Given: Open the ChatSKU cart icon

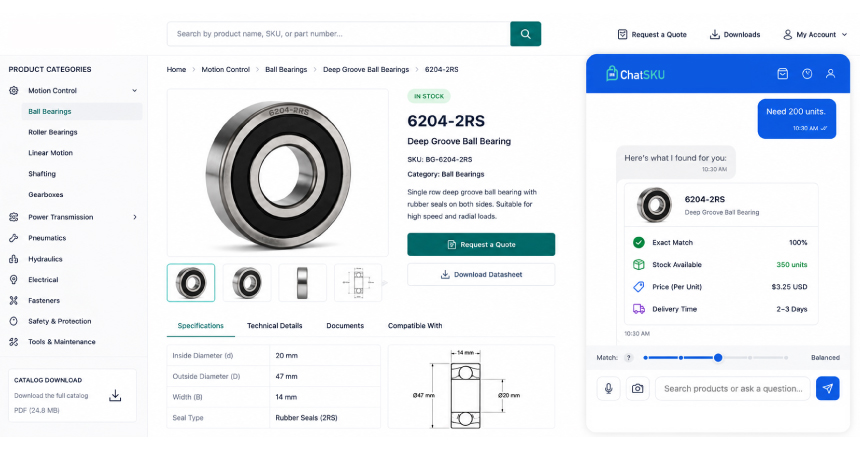Looking at the screenshot, I should click(x=783, y=74).
